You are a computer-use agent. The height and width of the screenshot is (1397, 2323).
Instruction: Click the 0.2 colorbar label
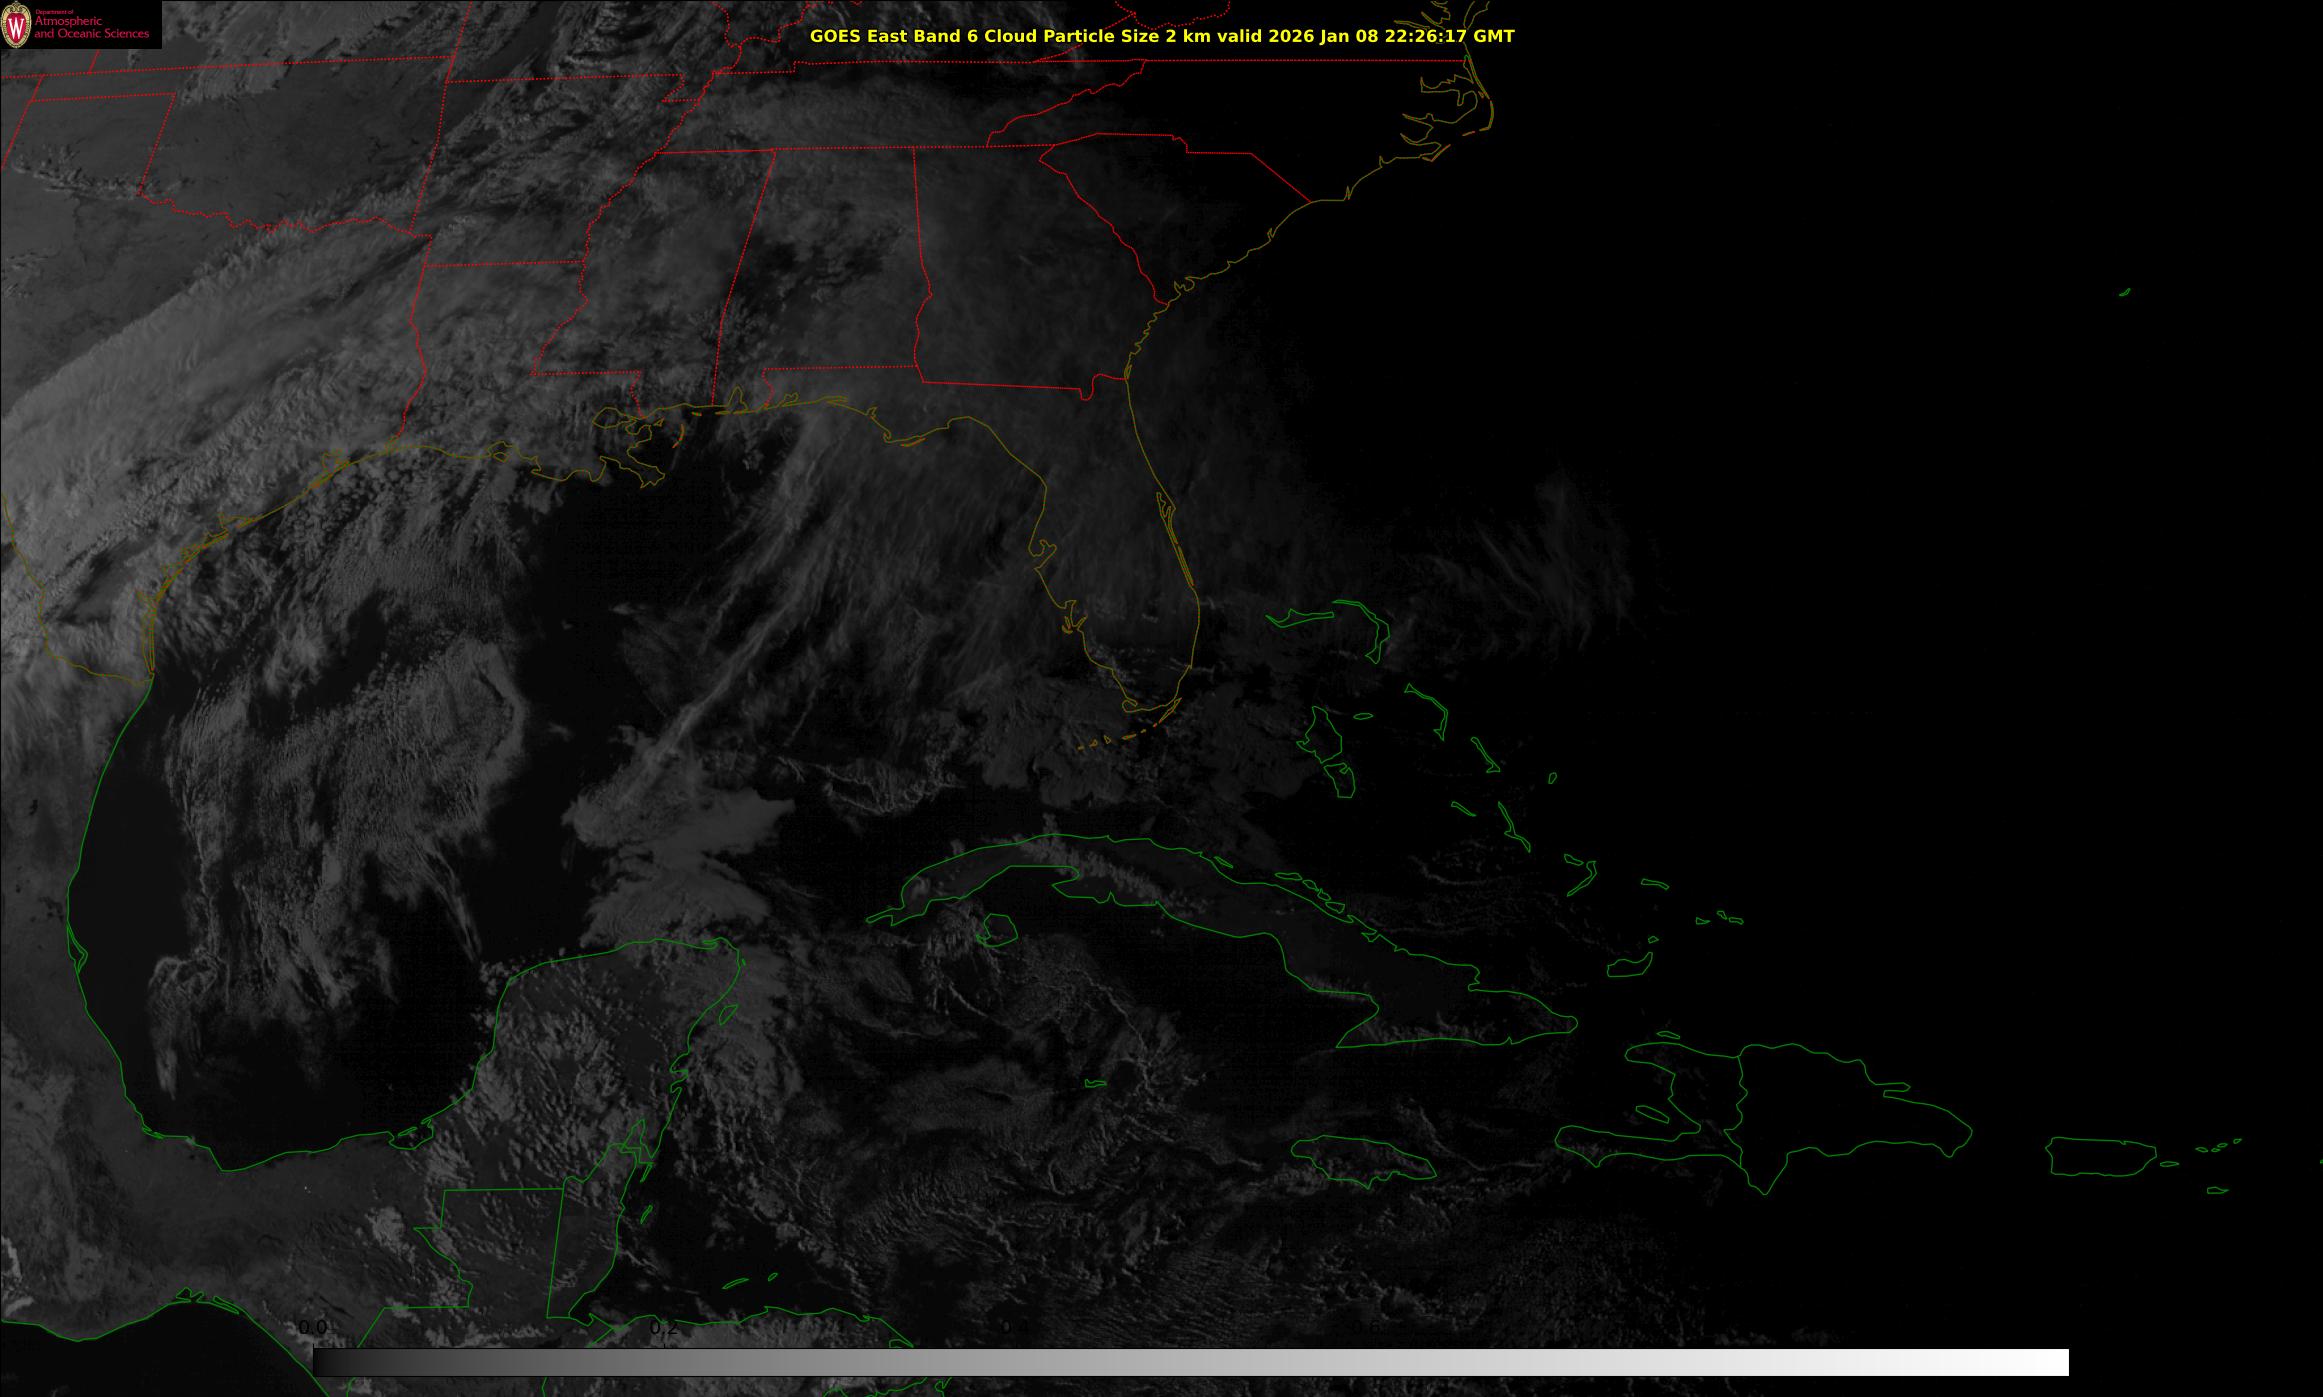click(x=664, y=1327)
